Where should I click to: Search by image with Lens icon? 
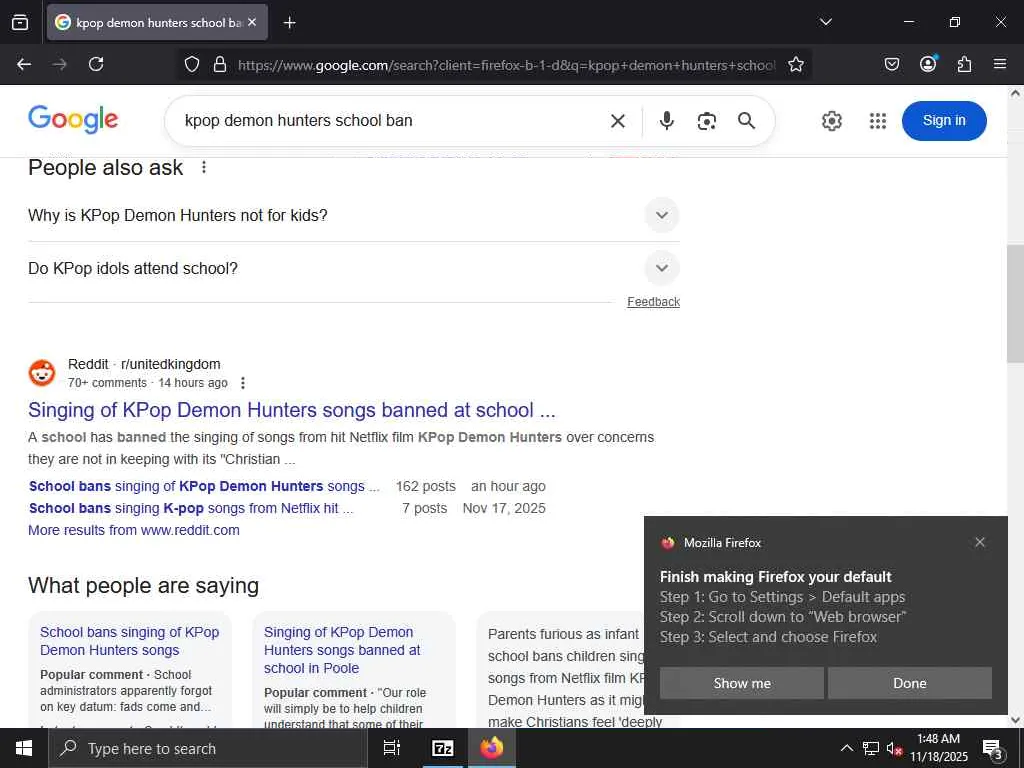[x=707, y=121]
